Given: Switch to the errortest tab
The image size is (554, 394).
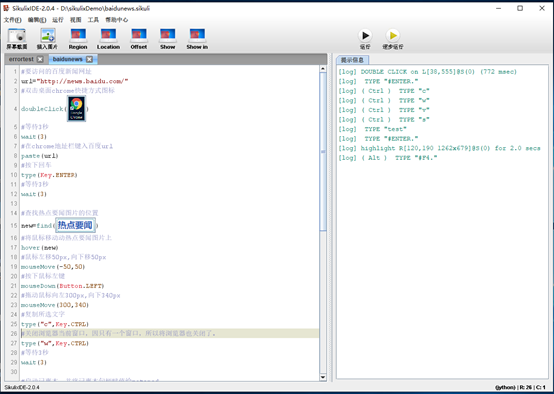Looking at the screenshot, I should point(21,59).
